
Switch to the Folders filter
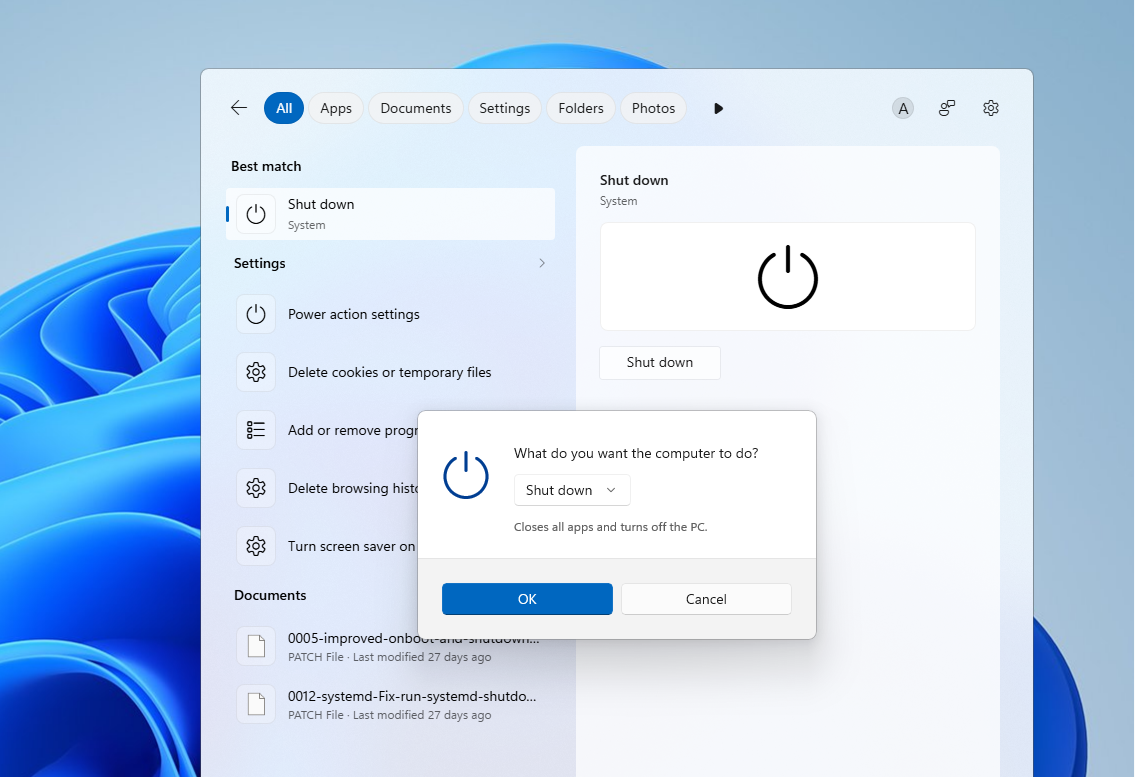[581, 108]
